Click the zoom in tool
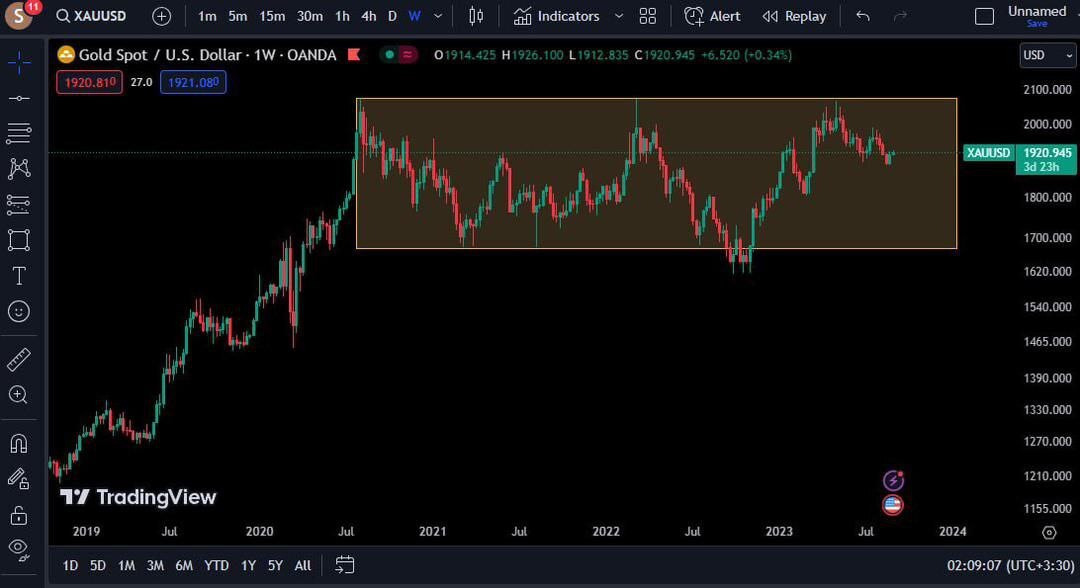The width and height of the screenshot is (1080, 588). pos(19,395)
